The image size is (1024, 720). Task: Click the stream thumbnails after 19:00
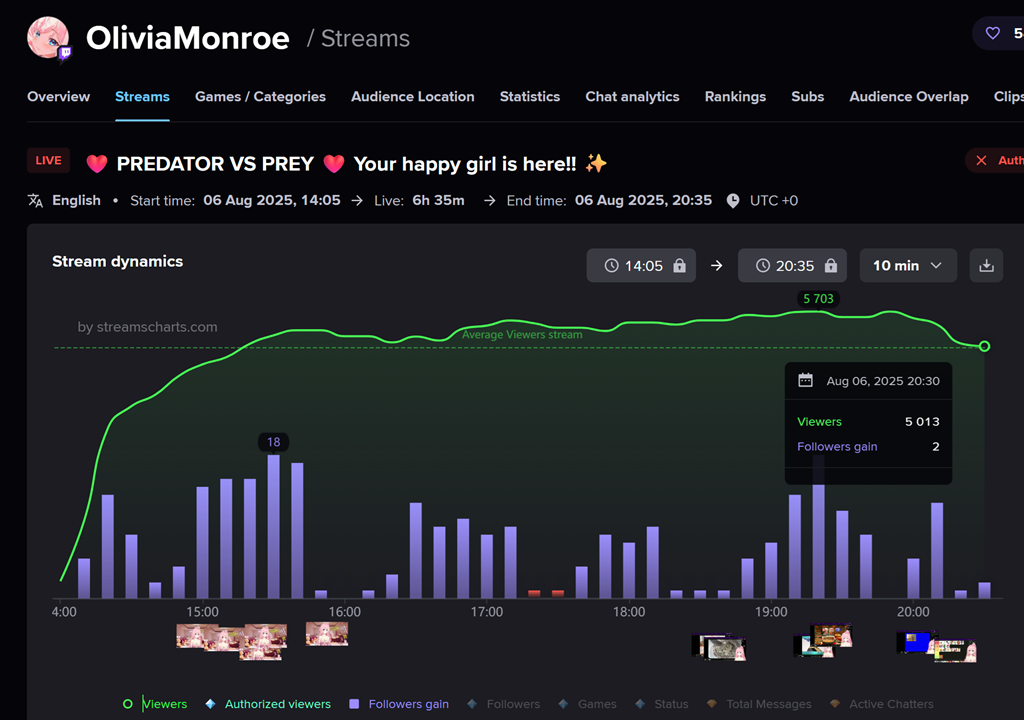tap(823, 640)
